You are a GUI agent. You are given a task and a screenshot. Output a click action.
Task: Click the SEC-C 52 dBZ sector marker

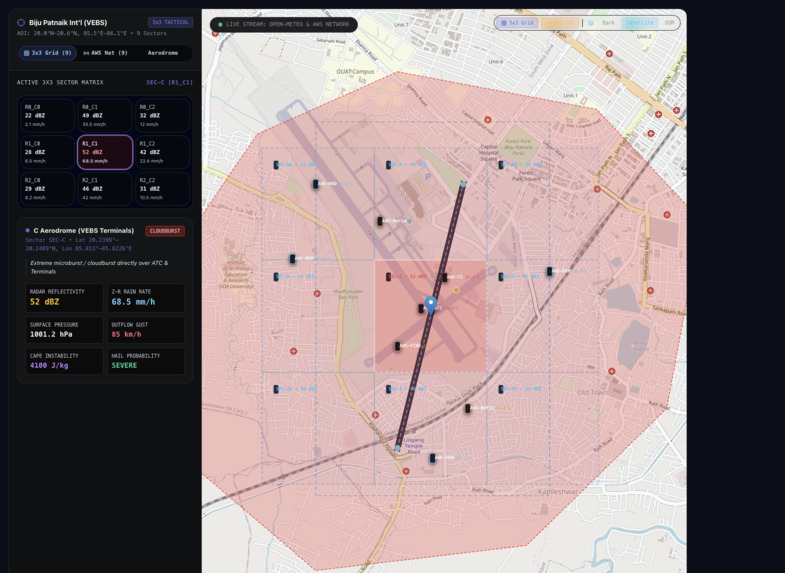coord(388,277)
